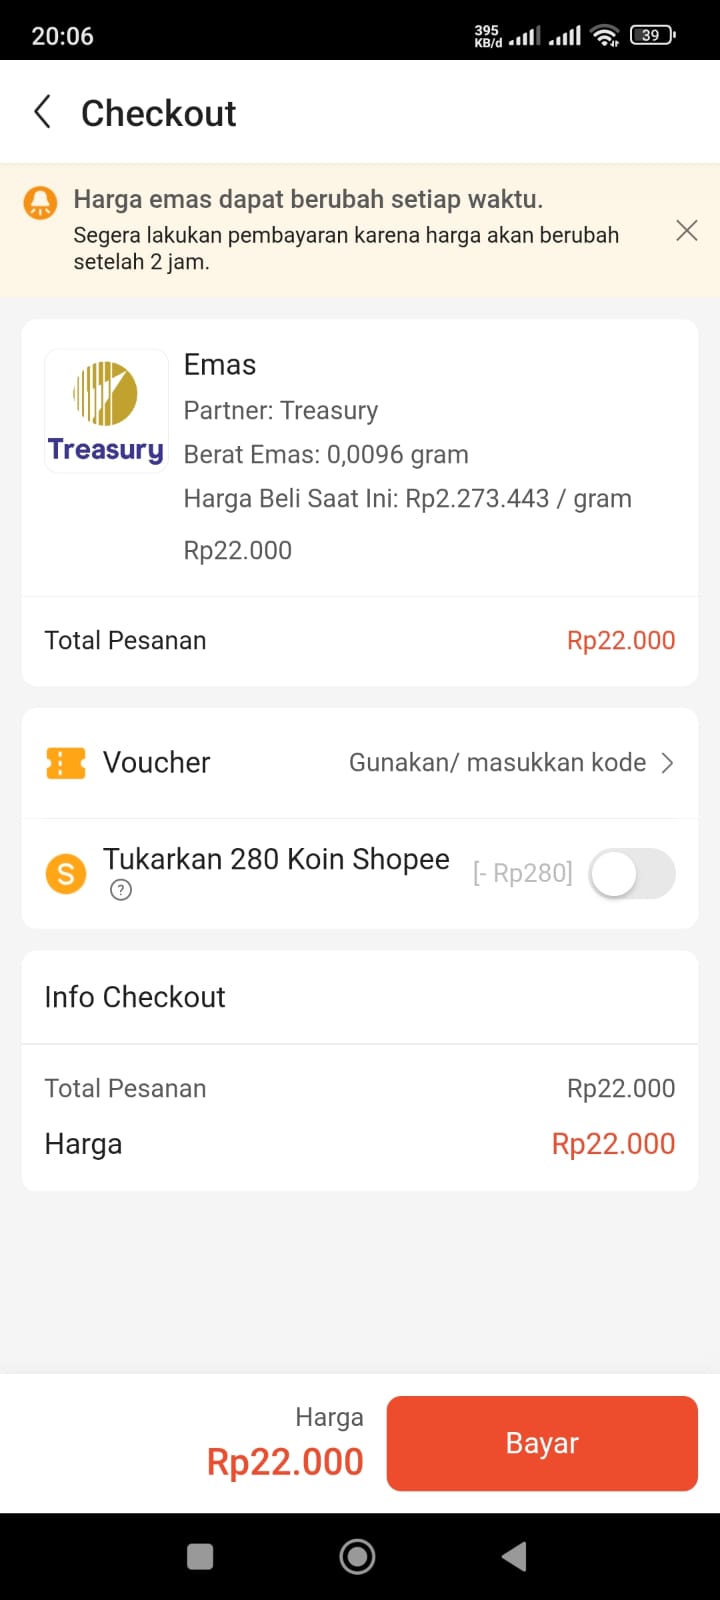
Task: Enable Tukarkan 280 Koin Shopee switch
Action: click(632, 874)
